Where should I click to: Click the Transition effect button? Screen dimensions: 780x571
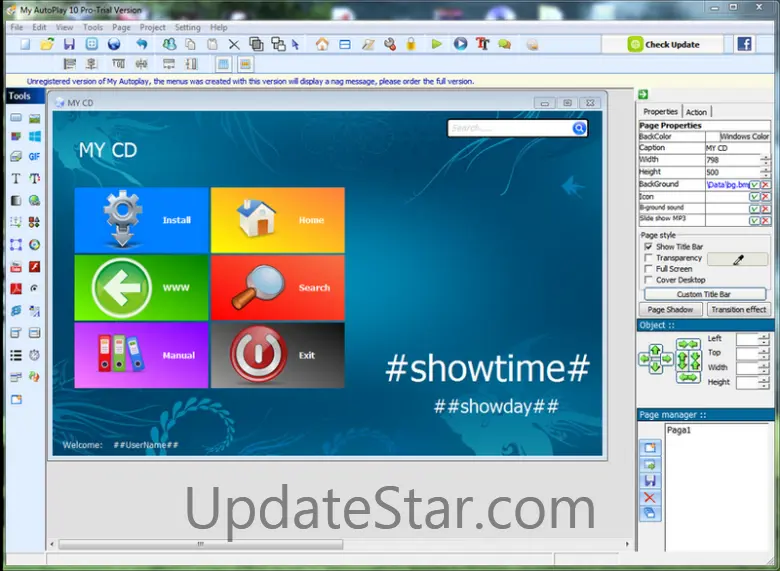(x=738, y=309)
